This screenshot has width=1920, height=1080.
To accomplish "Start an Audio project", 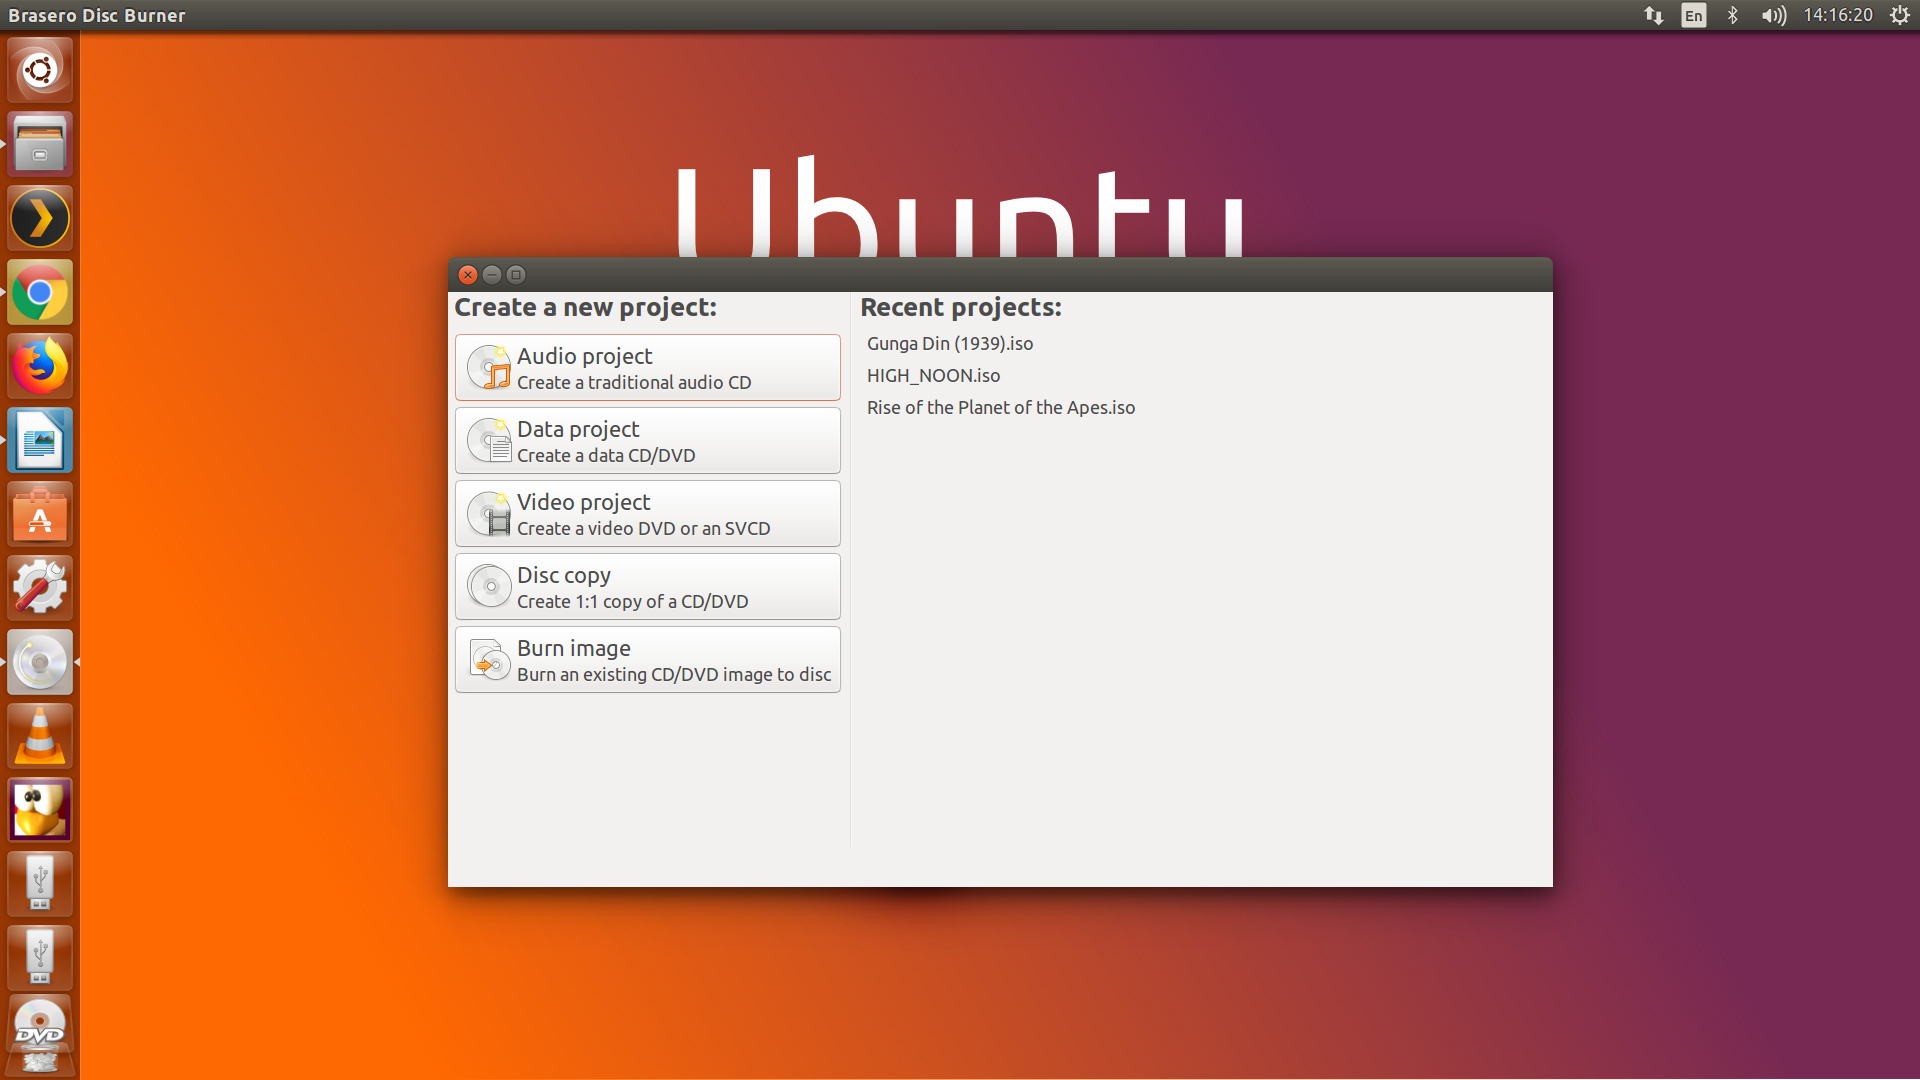I will pos(647,368).
